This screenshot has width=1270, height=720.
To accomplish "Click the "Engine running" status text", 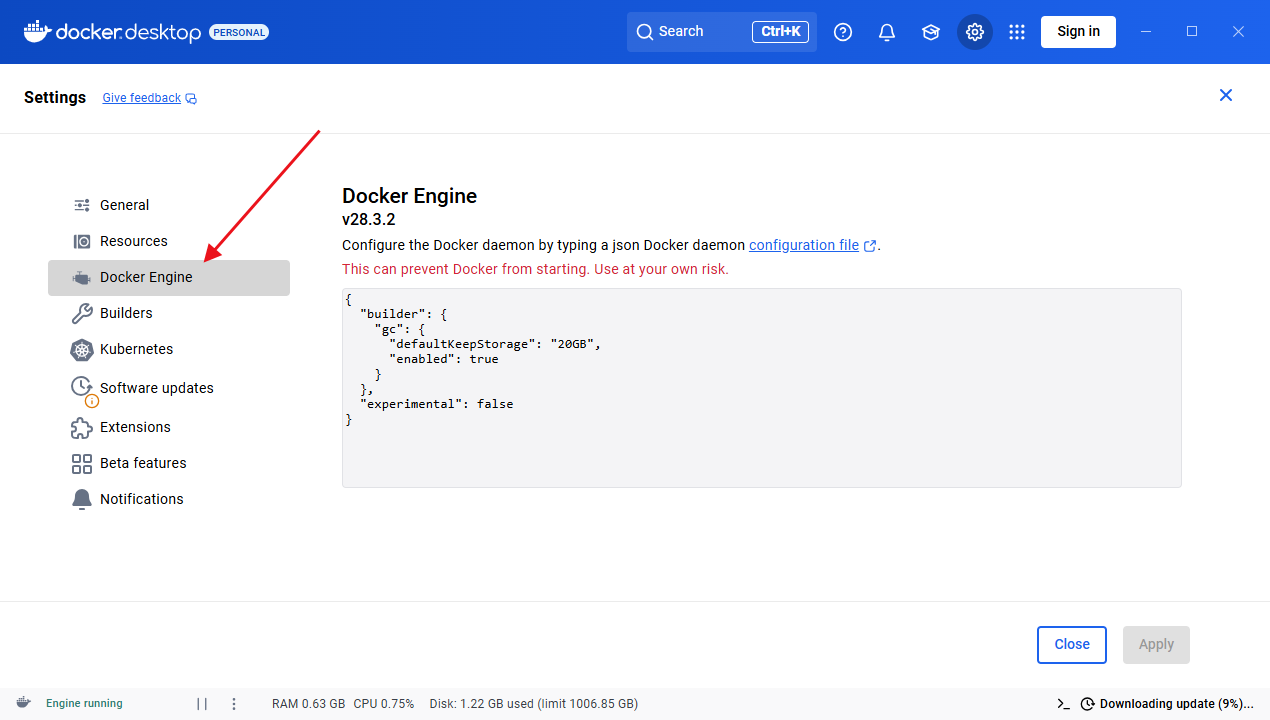I will (x=84, y=704).
